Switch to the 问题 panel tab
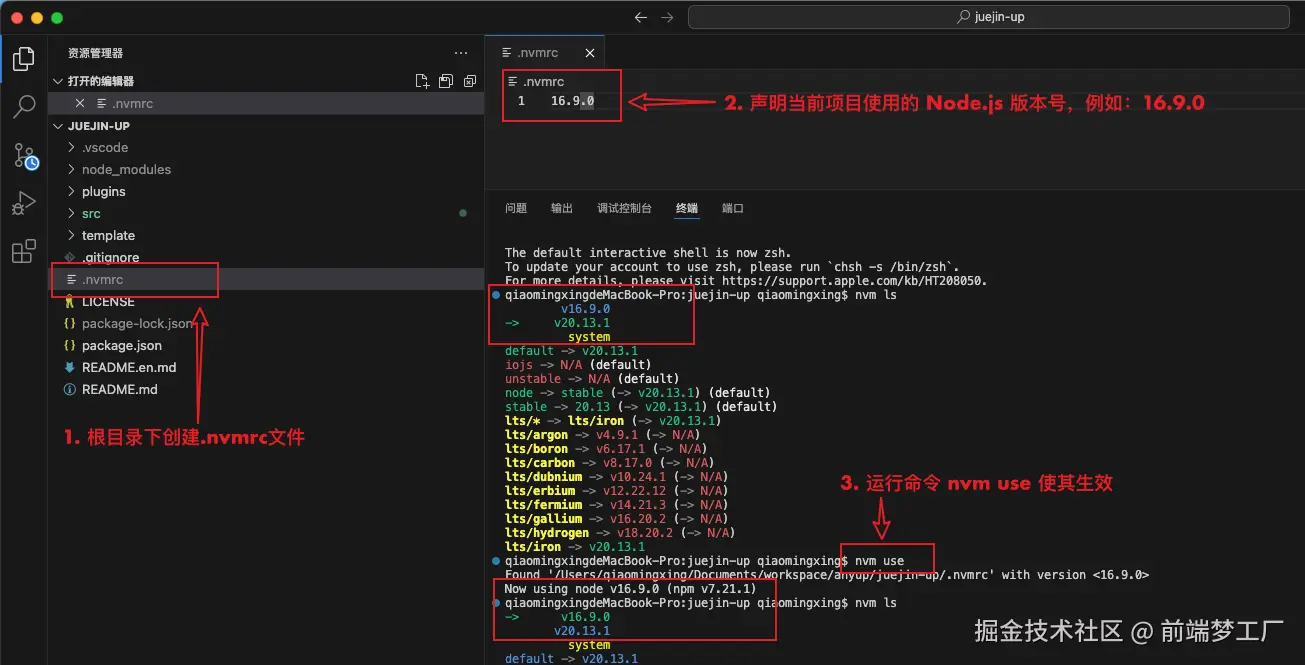This screenshot has height=665, width=1305. (x=516, y=208)
